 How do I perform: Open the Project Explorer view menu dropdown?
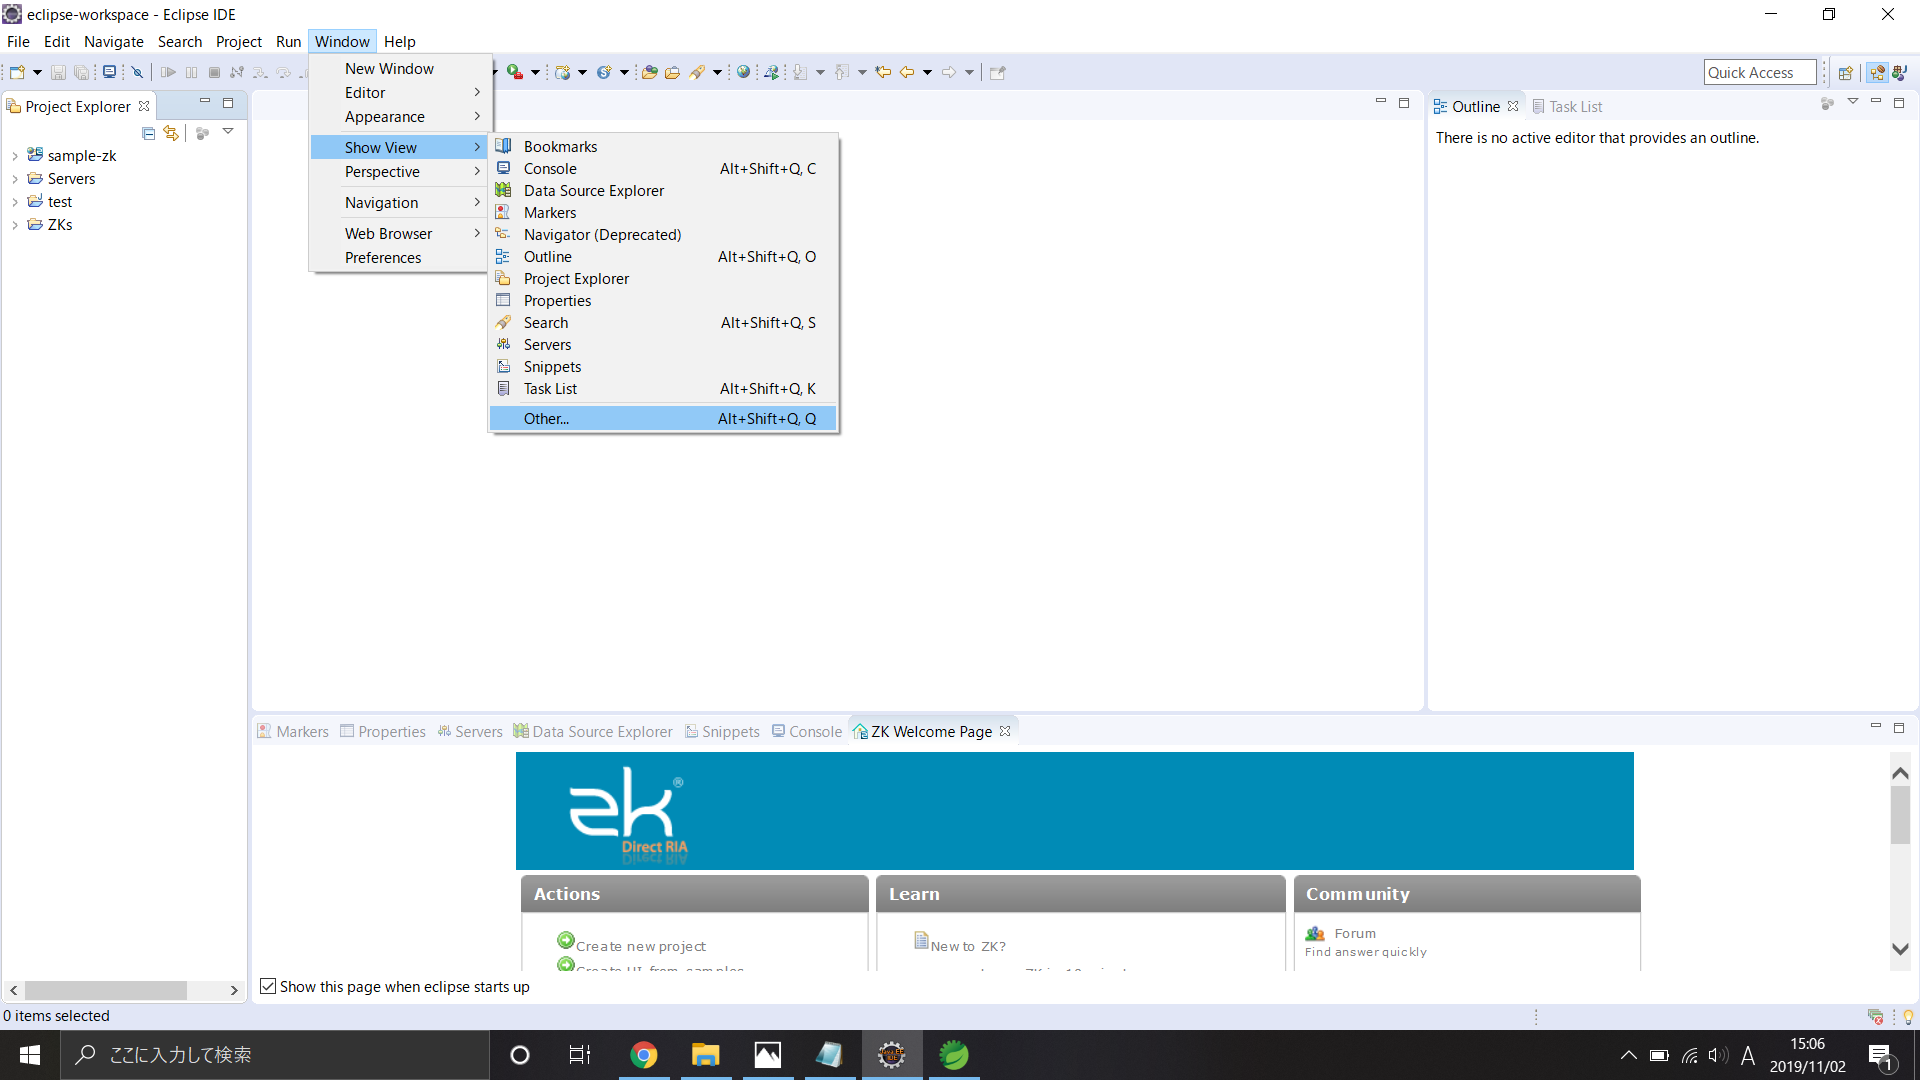click(228, 132)
